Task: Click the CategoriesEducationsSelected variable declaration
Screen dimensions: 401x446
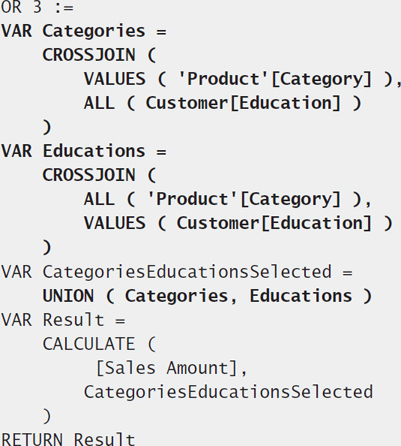Action: coord(187,272)
